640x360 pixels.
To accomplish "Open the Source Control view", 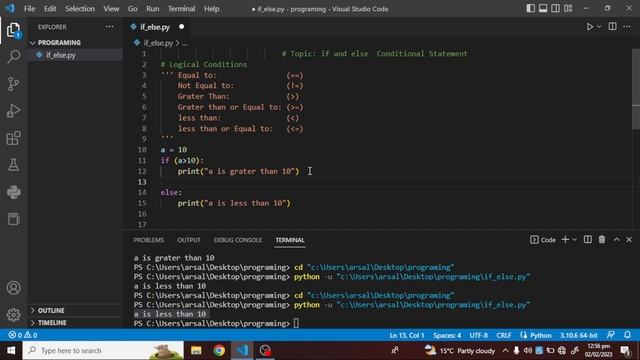I will 13,84.
